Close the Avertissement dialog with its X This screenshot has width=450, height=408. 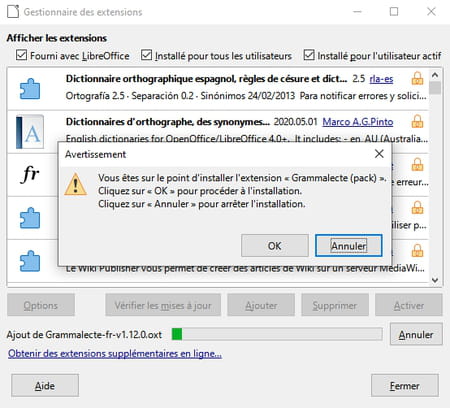point(379,154)
